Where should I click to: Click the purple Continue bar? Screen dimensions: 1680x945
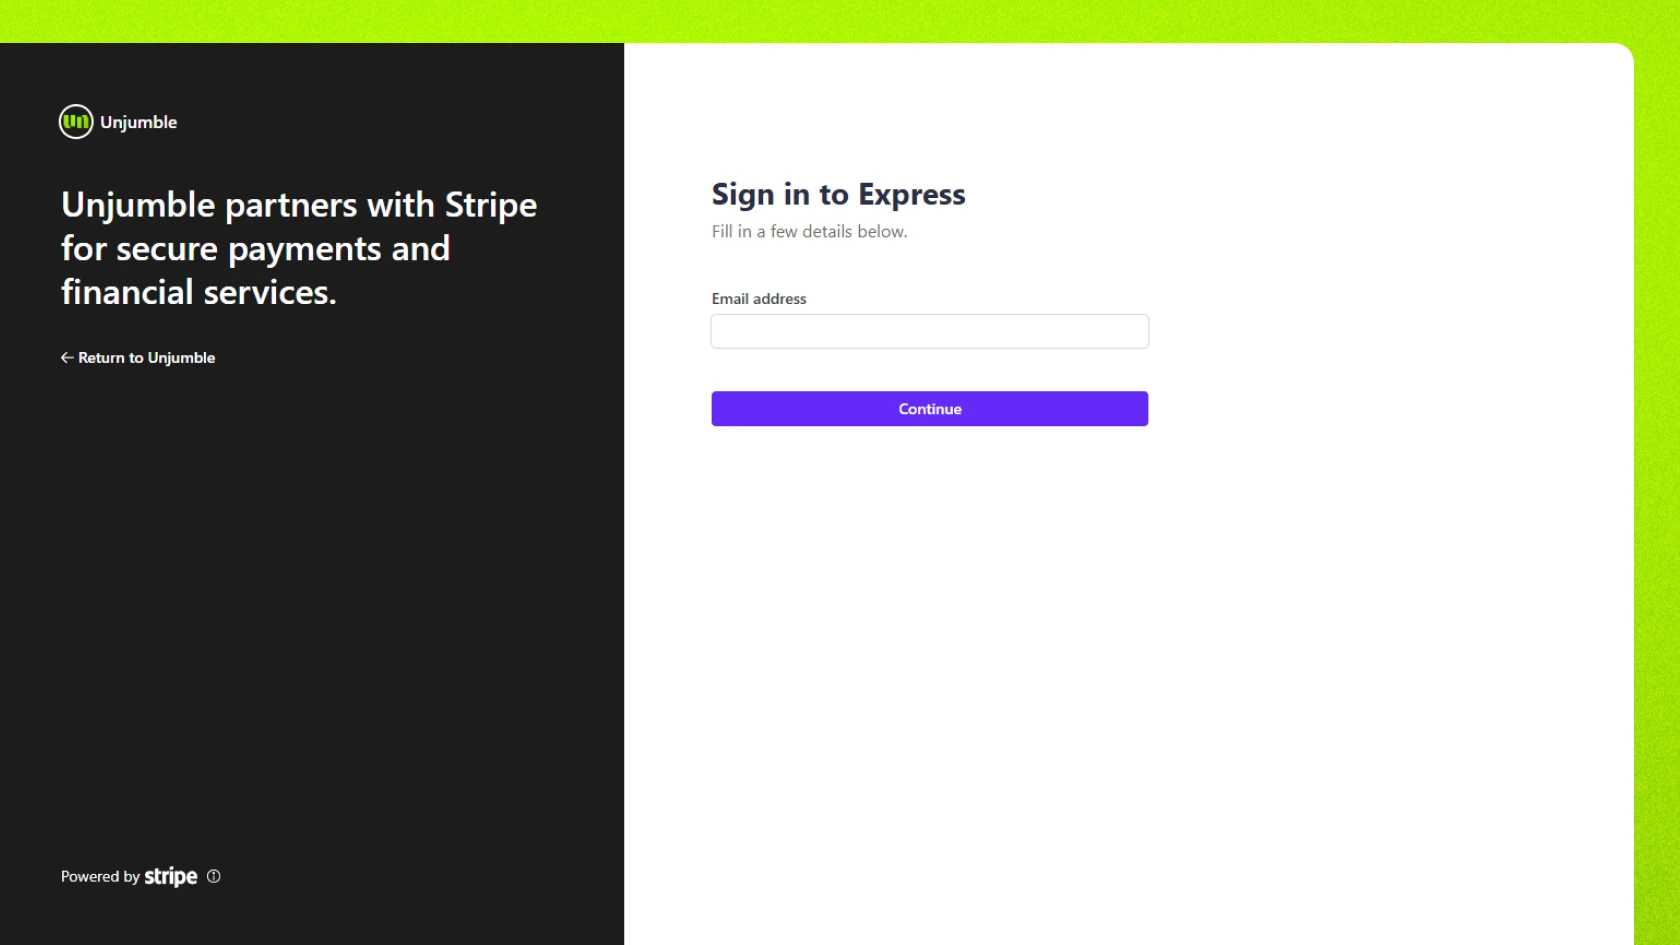click(x=929, y=408)
